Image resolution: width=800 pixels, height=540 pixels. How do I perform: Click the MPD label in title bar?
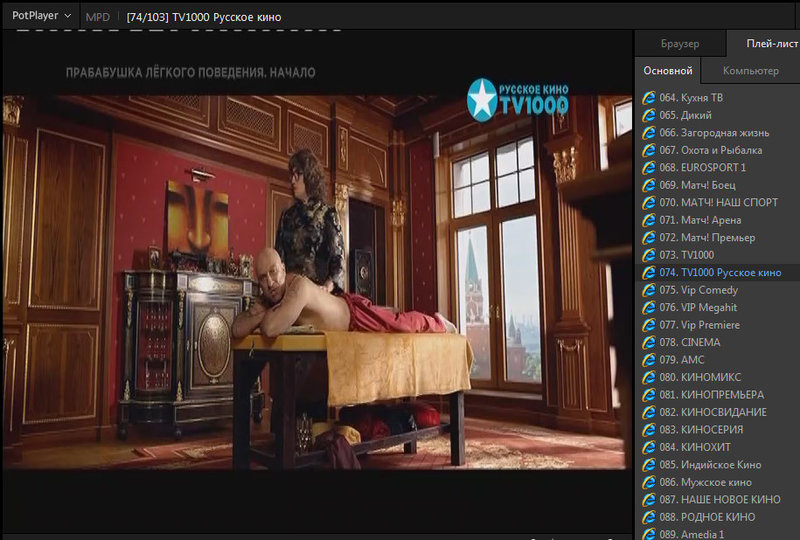click(97, 17)
